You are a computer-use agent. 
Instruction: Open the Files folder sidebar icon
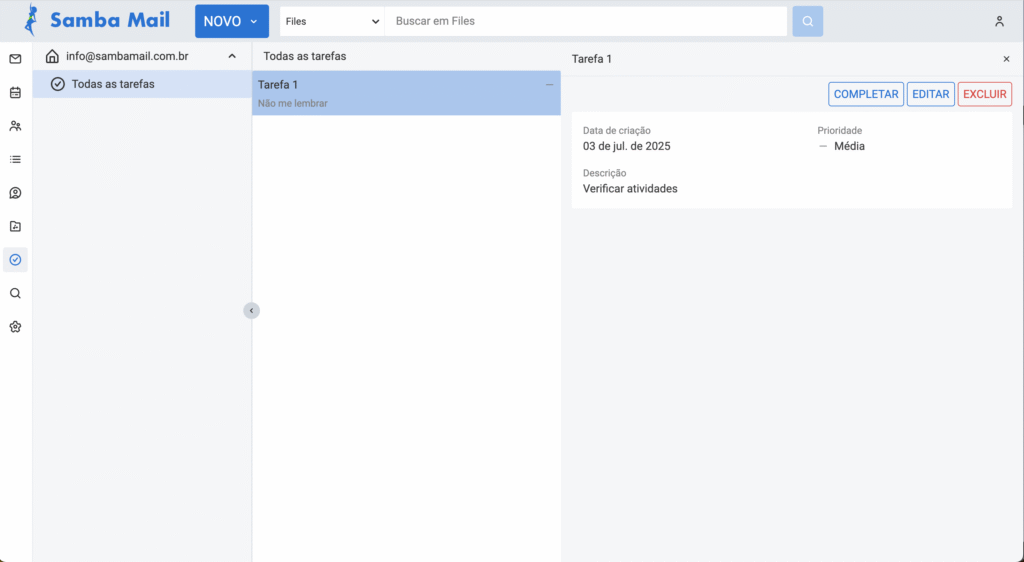pos(15,226)
